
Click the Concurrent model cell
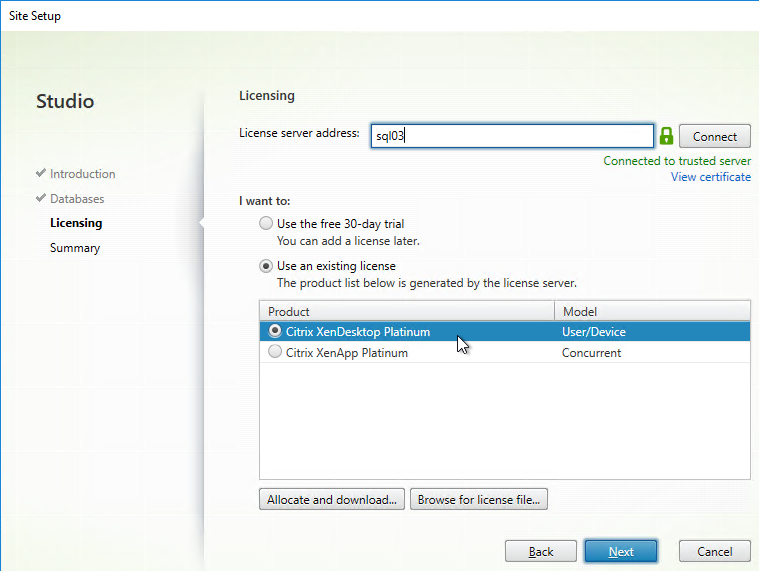tap(591, 353)
